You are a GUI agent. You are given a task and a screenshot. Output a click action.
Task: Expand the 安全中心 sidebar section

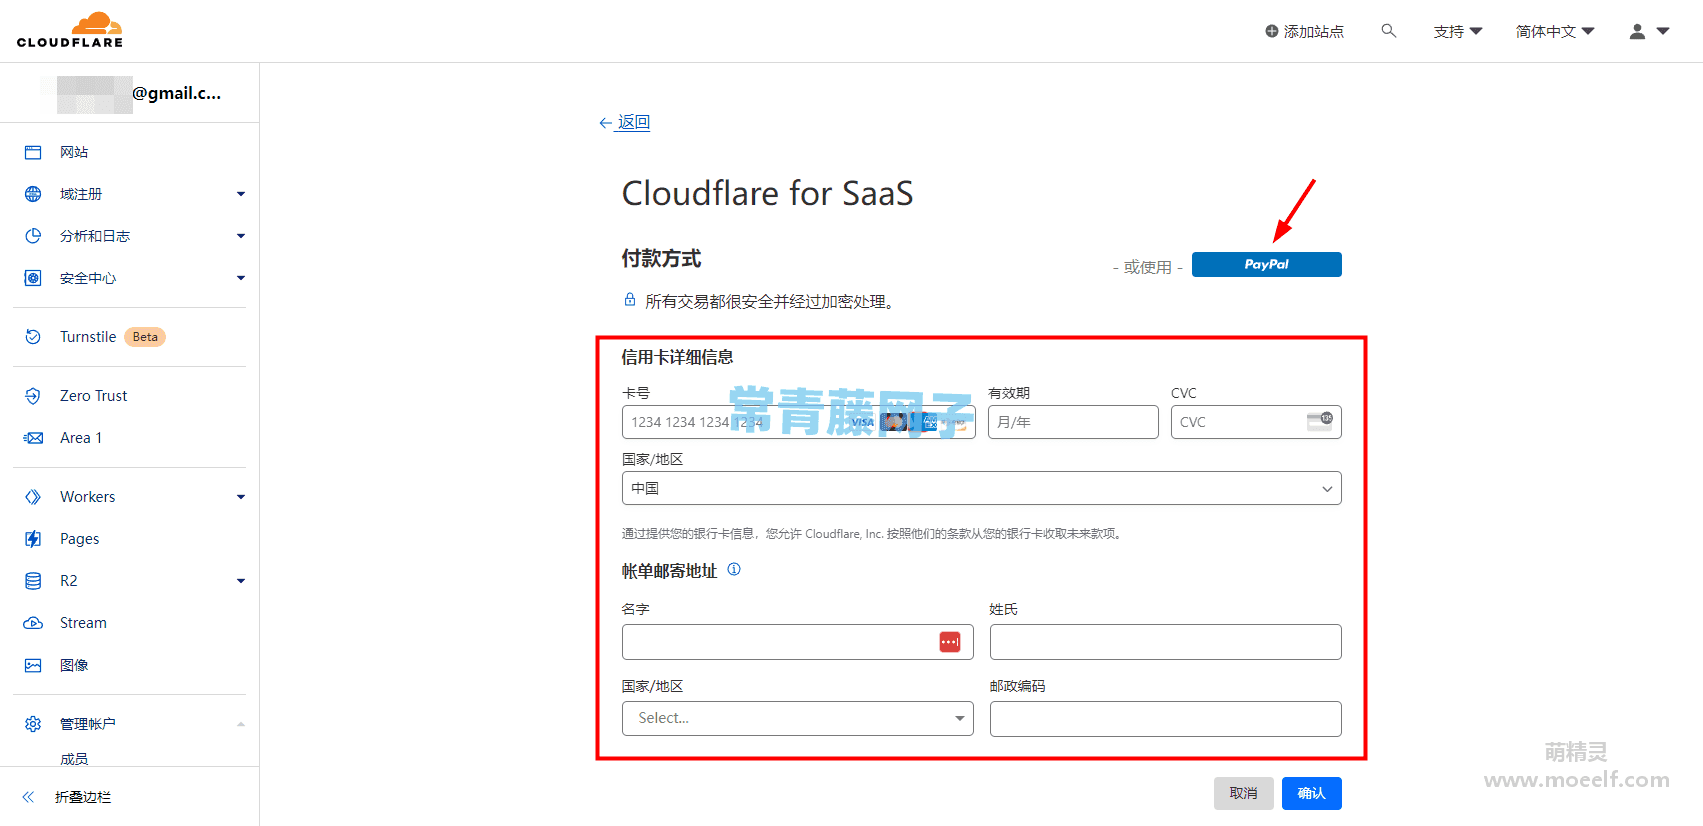coord(241,278)
